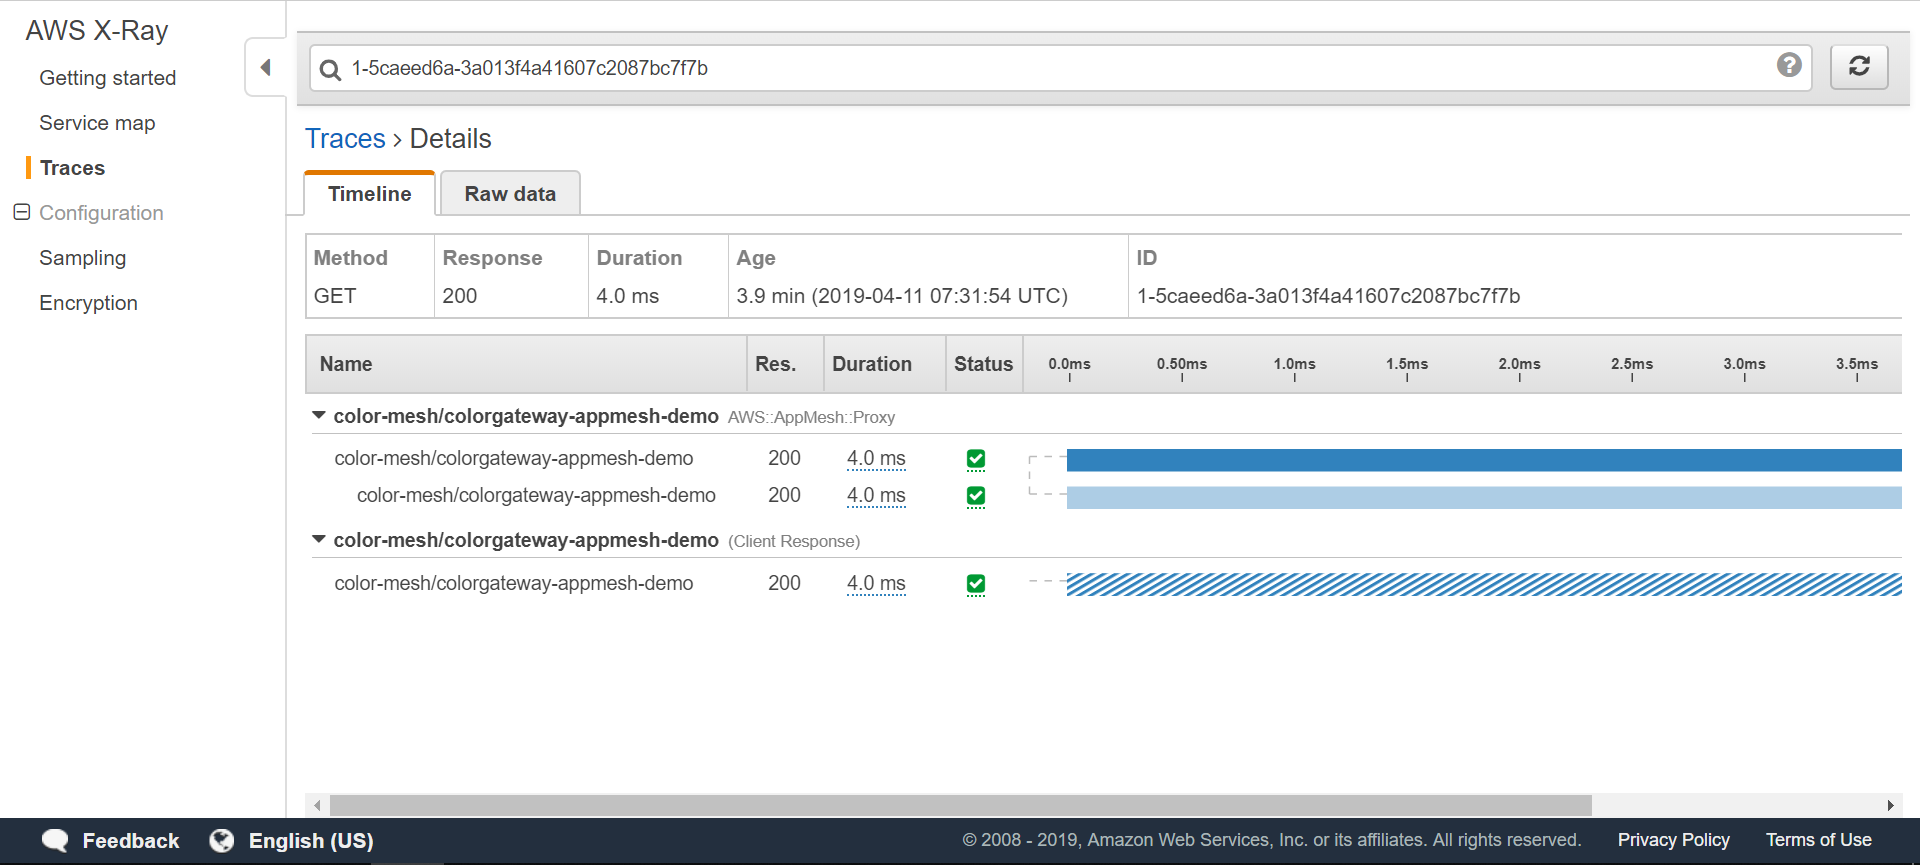1920x865 pixels.
Task: Click the scrollbar left arrow
Action: coord(317,805)
